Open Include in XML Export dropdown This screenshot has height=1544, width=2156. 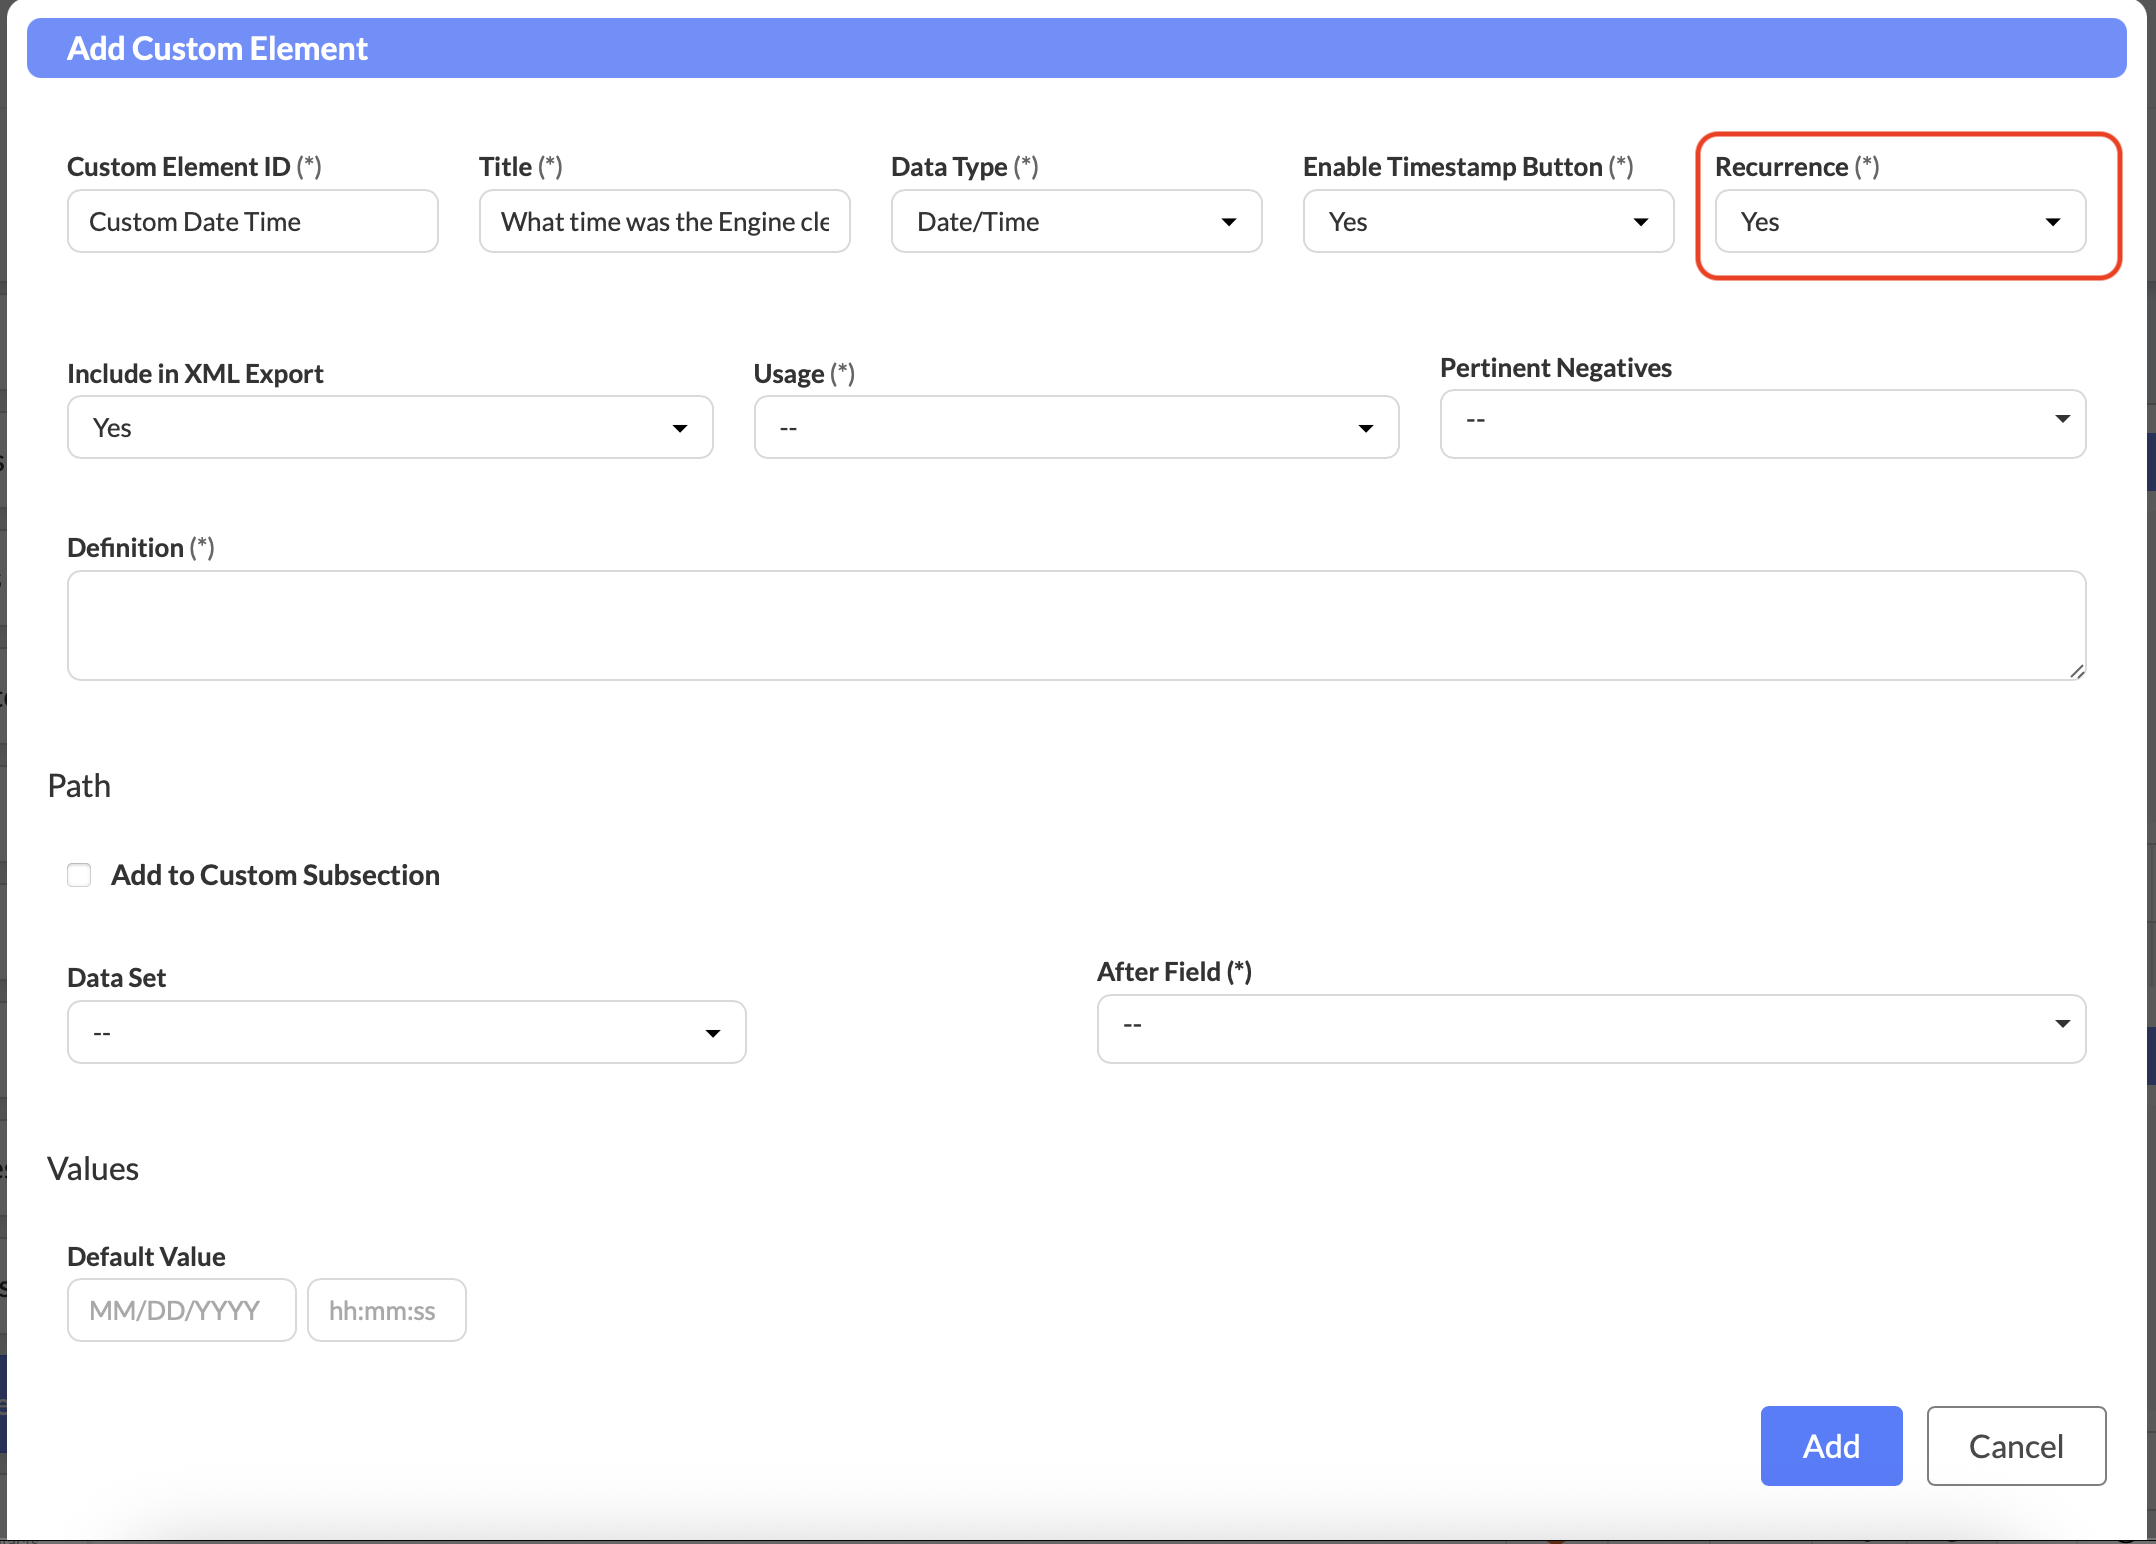[389, 427]
